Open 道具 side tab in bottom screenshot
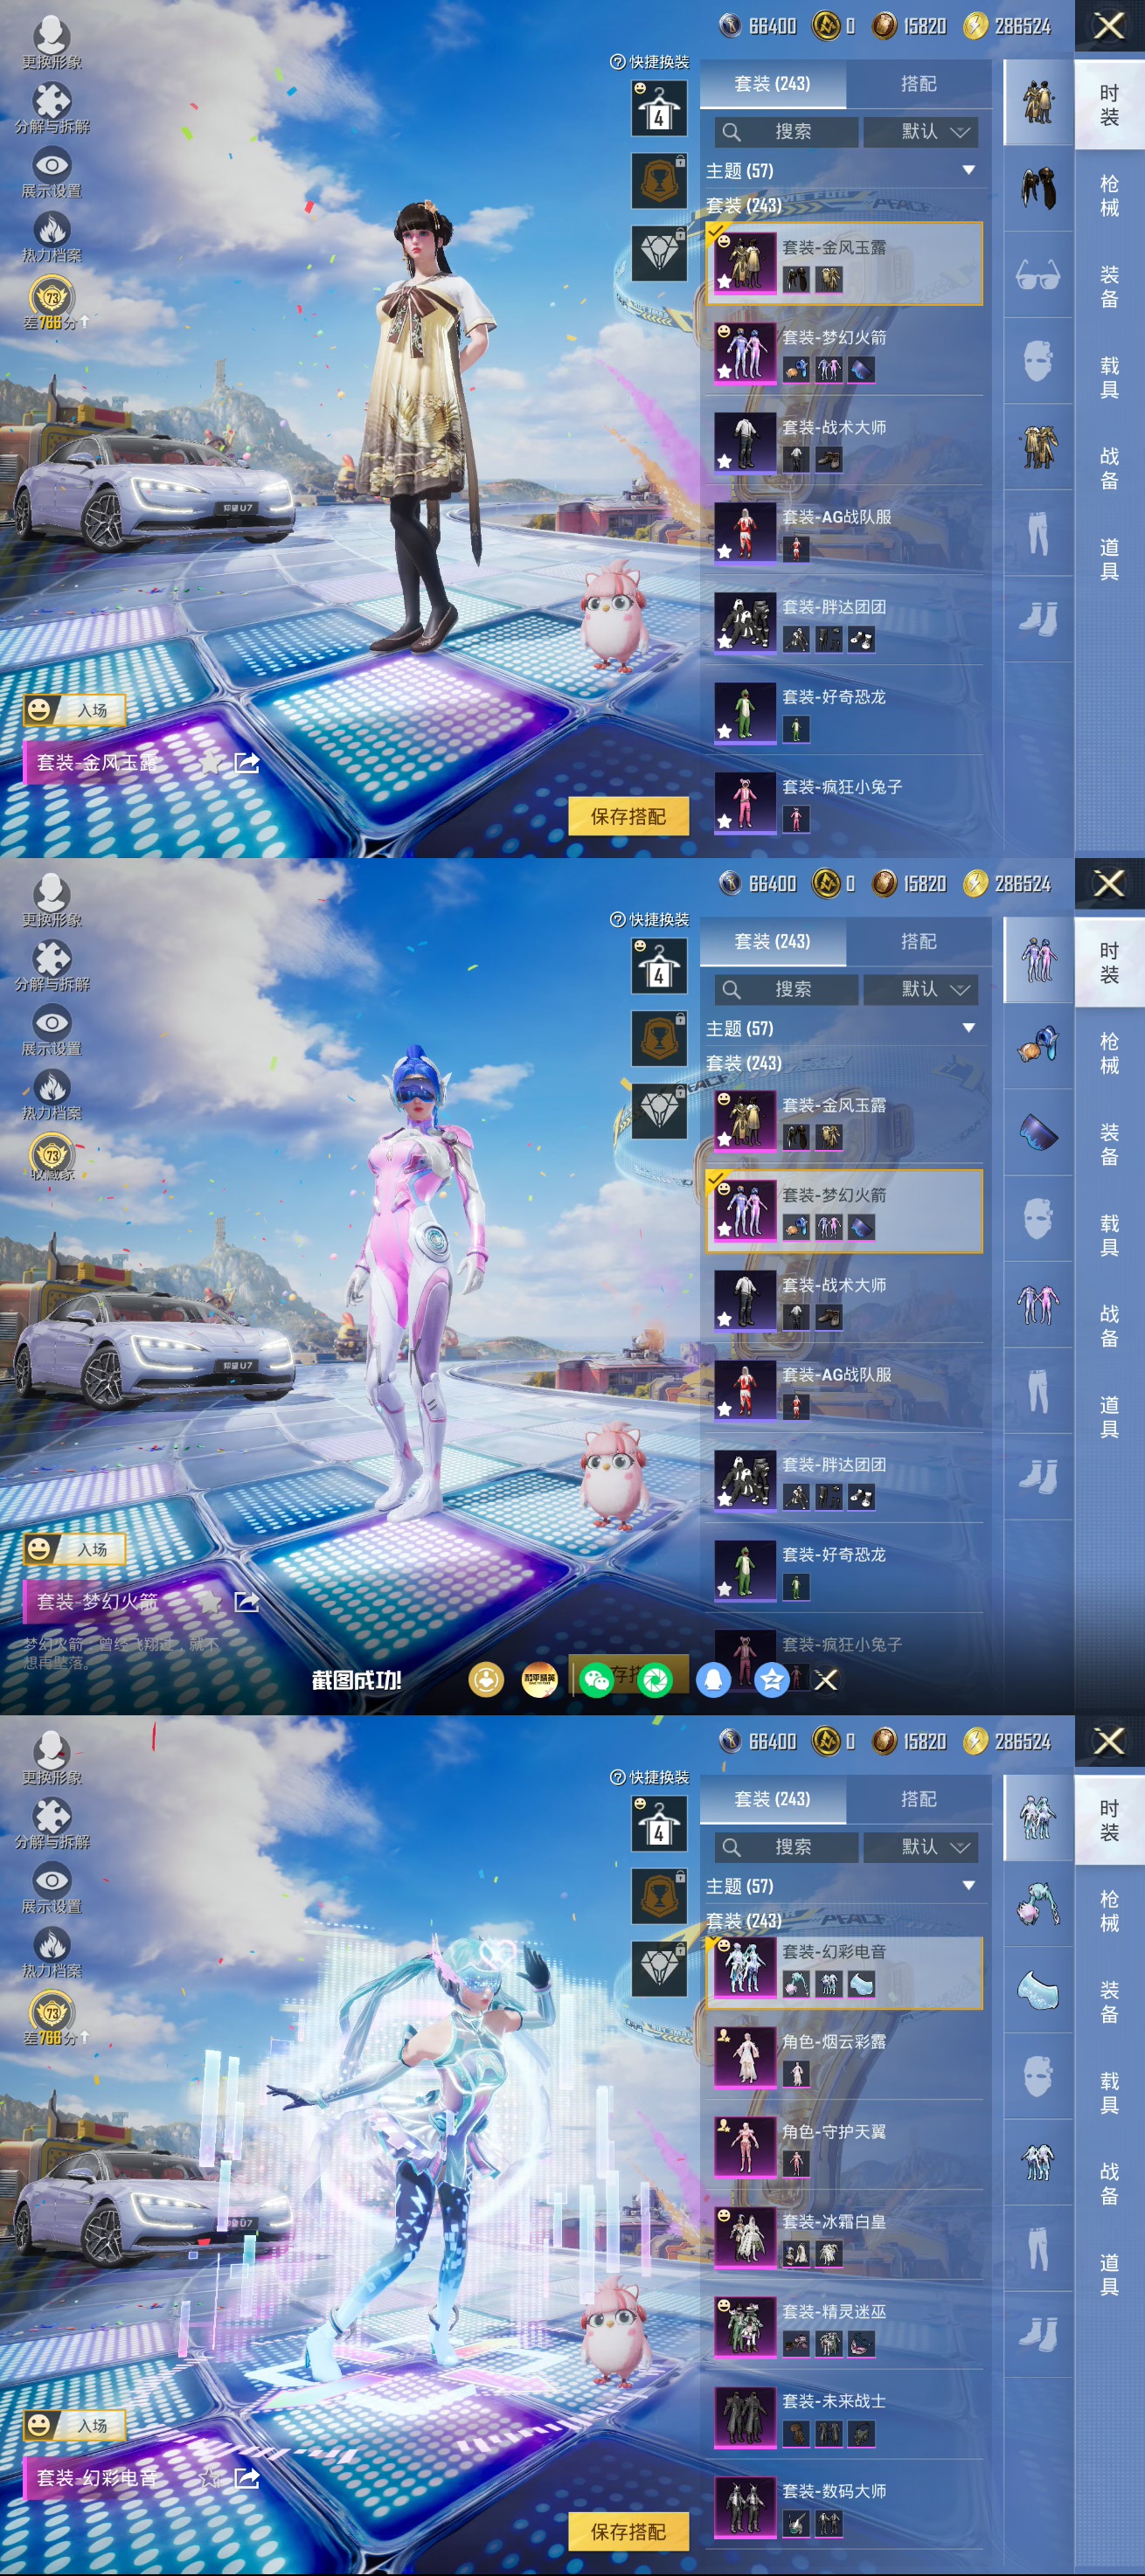The image size is (1145, 2576). point(1109,2275)
